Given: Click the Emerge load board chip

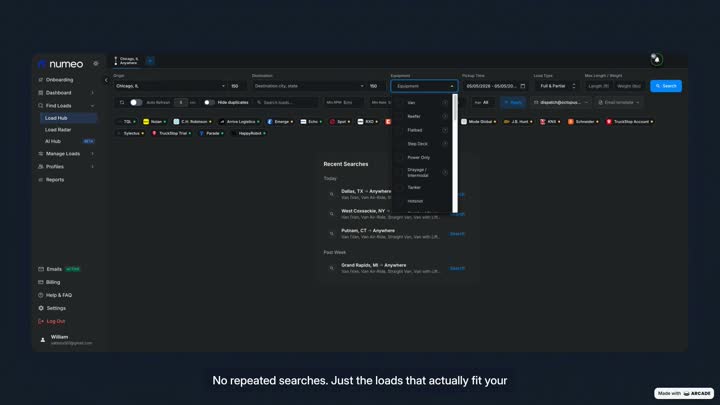Looking at the screenshot, I should pos(280,122).
